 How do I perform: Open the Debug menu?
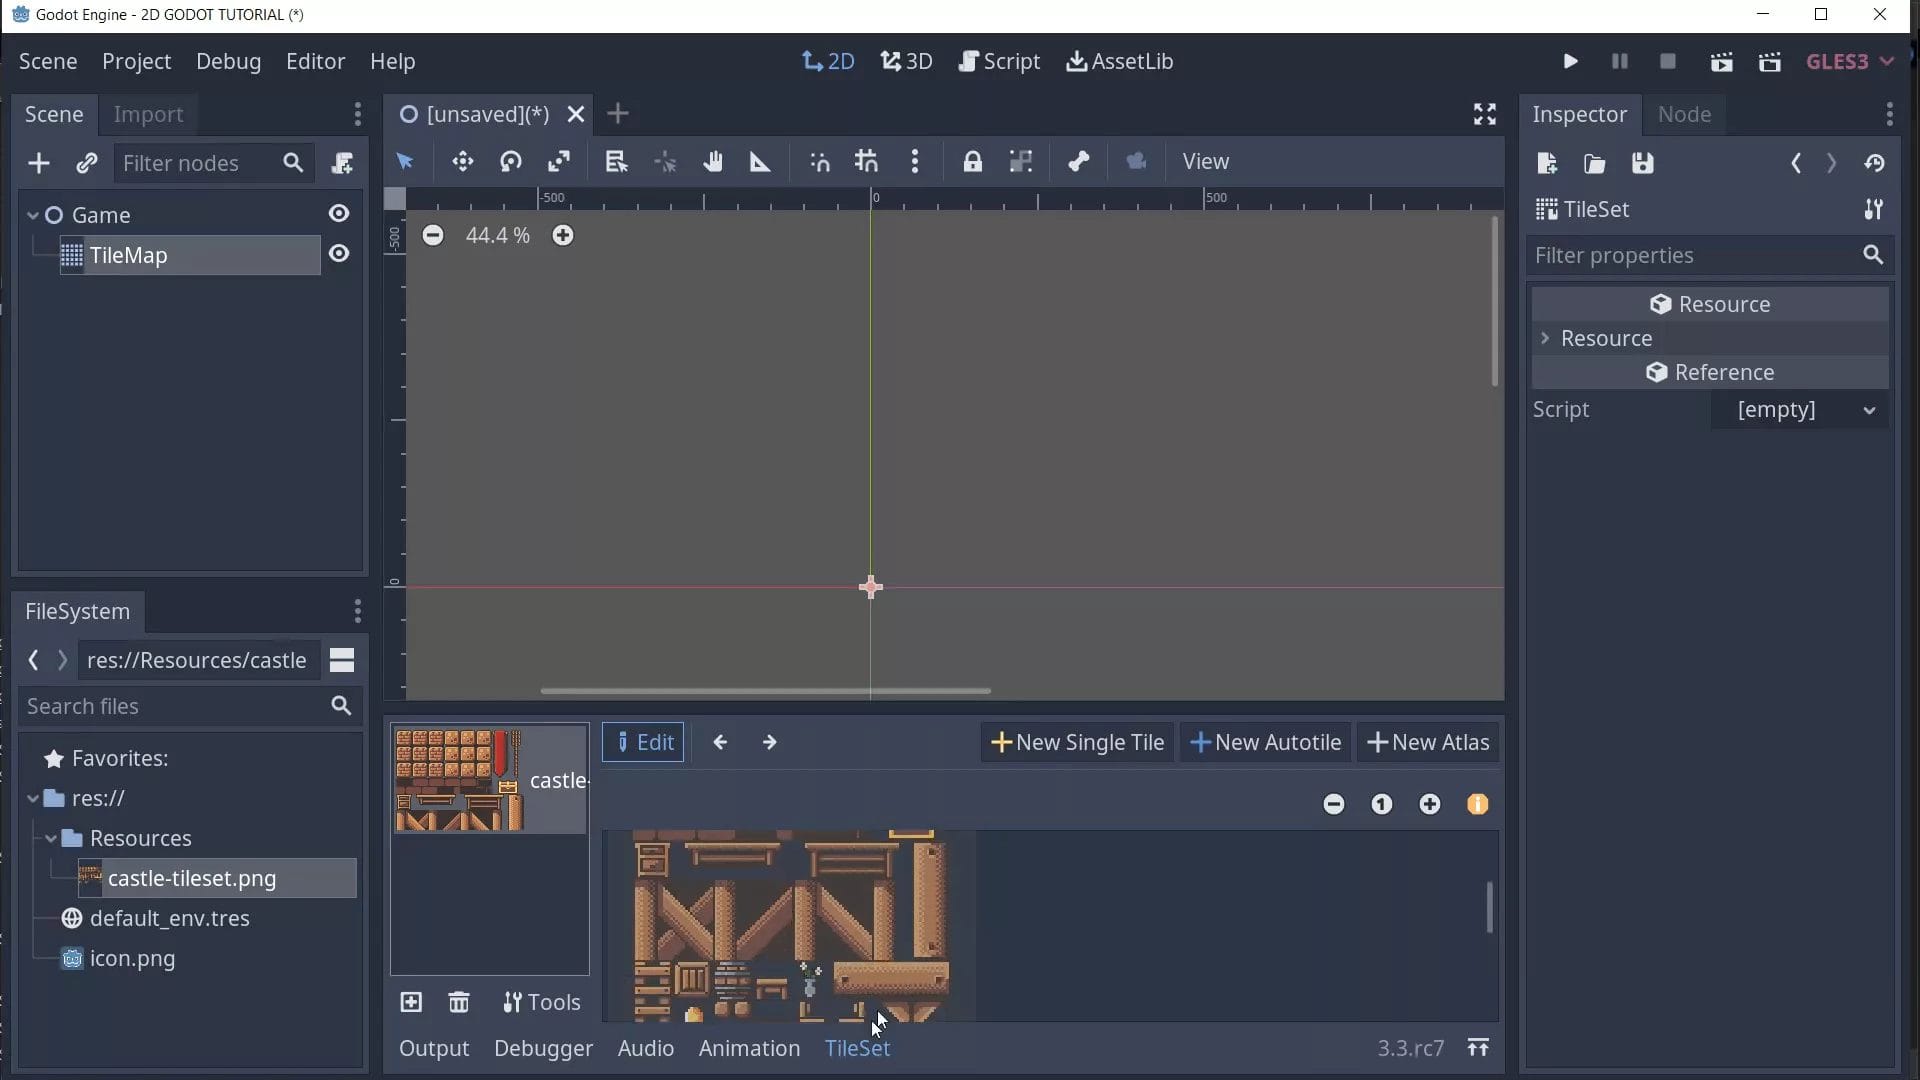point(228,61)
